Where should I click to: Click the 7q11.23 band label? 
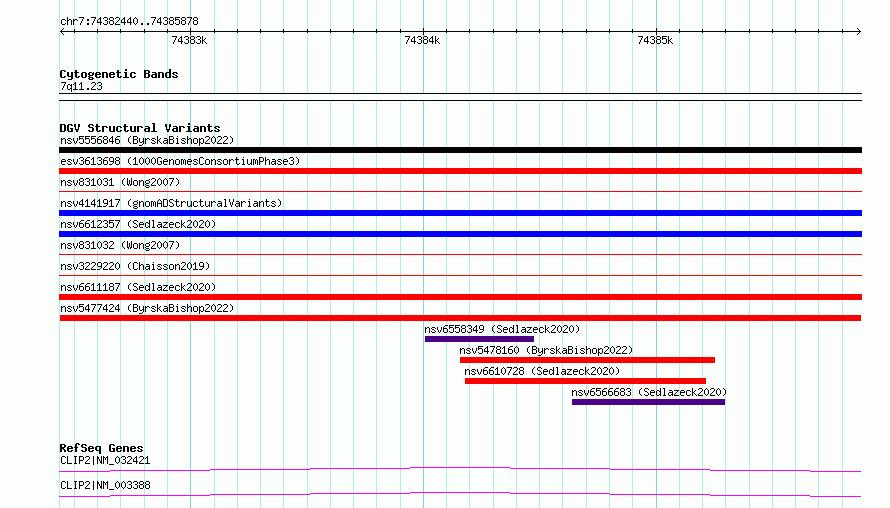81,86
